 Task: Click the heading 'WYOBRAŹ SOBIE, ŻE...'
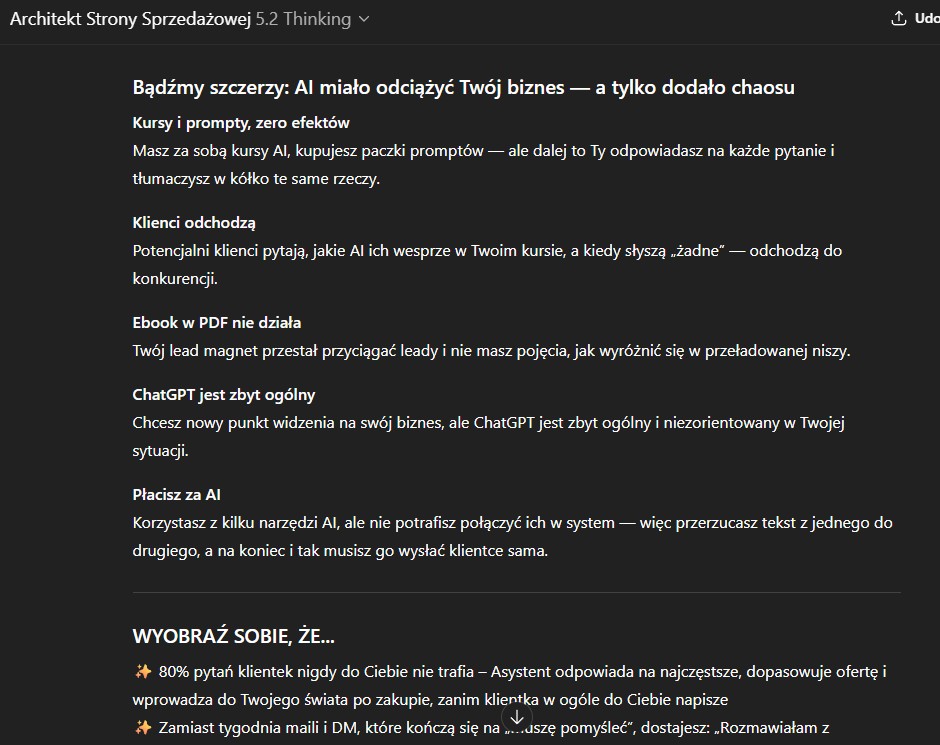point(233,636)
